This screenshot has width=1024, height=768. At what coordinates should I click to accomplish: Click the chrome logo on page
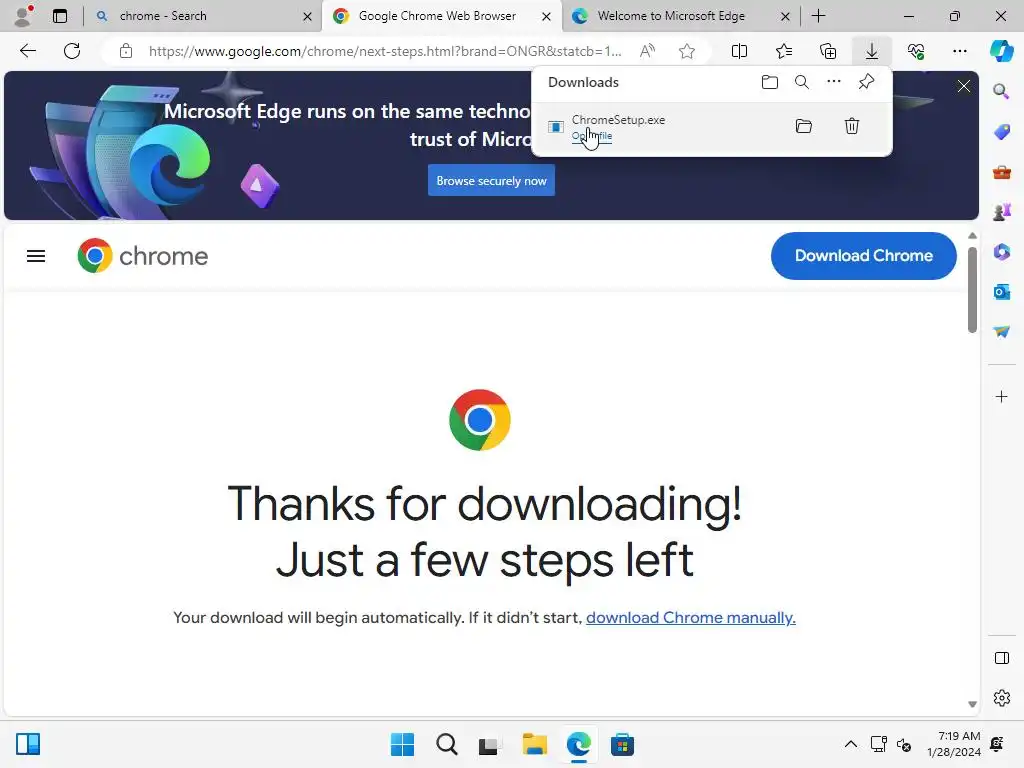(x=142, y=256)
